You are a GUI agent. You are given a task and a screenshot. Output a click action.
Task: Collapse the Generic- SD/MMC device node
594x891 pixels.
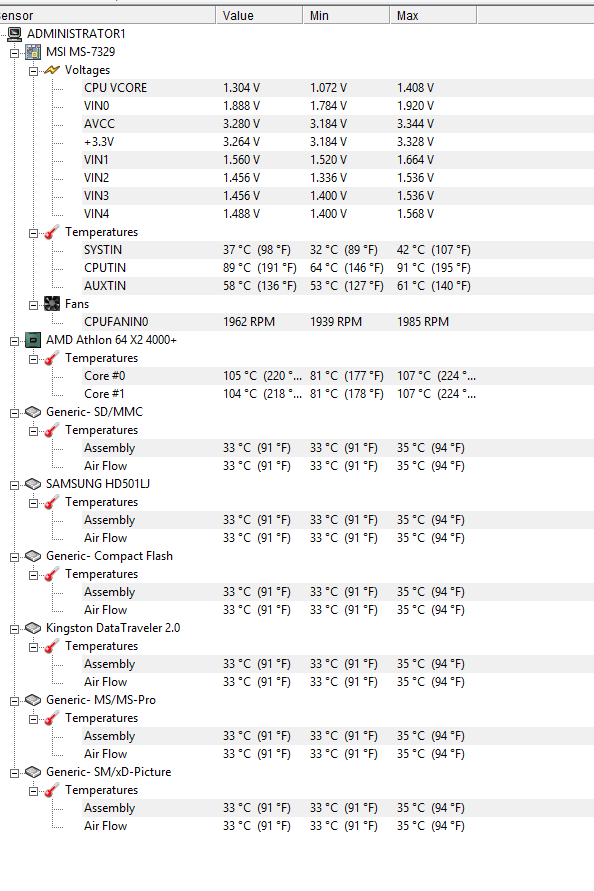point(14,413)
